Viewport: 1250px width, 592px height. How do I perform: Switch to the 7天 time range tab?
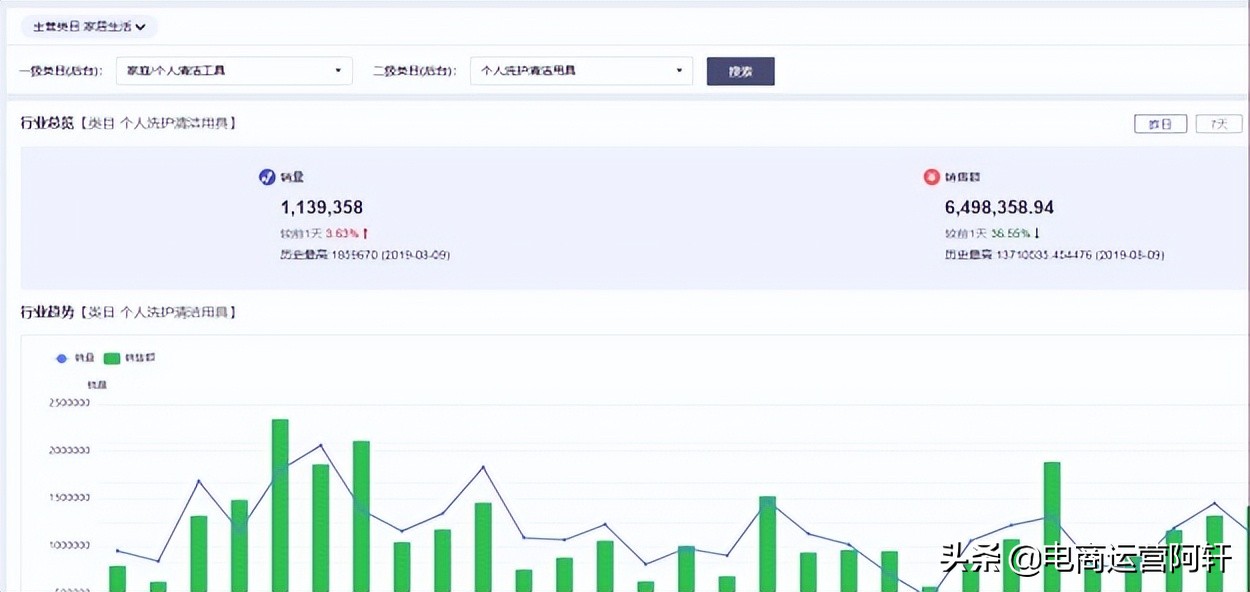point(1219,122)
